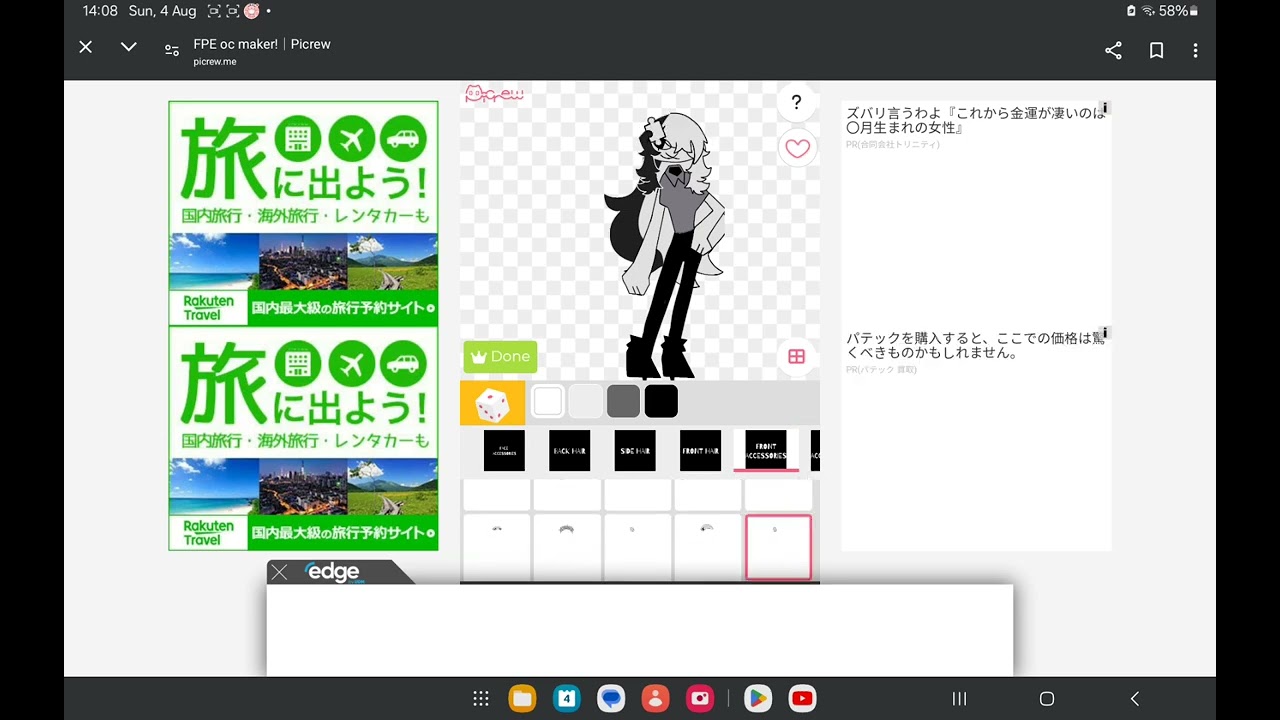Open Contacts app from taskbar
Screen dimensions: 1280x720
655,699
